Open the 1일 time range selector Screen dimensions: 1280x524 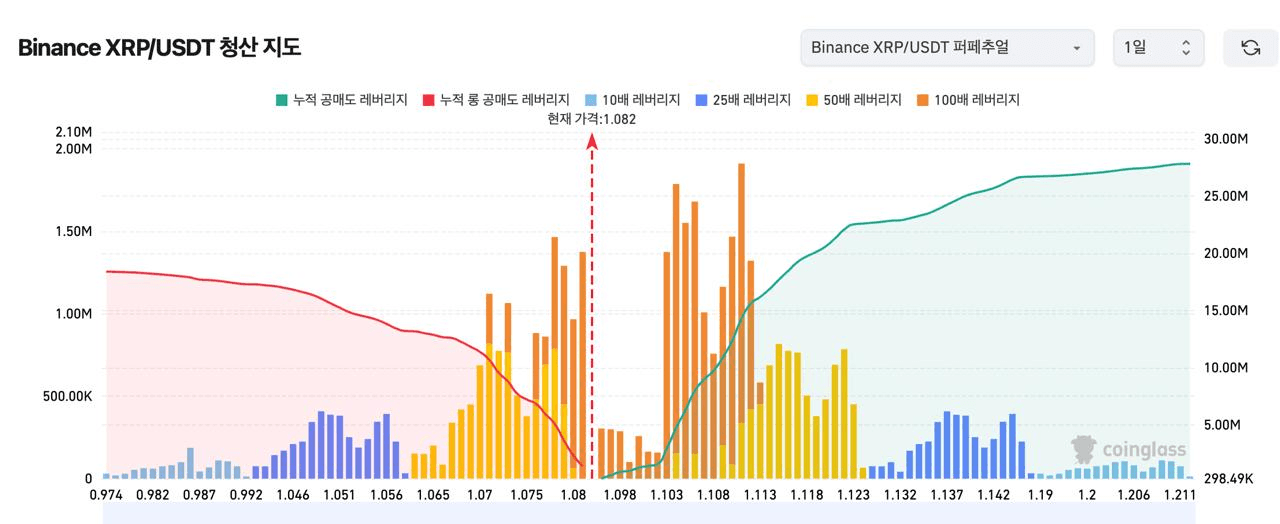click(1158, 48)
